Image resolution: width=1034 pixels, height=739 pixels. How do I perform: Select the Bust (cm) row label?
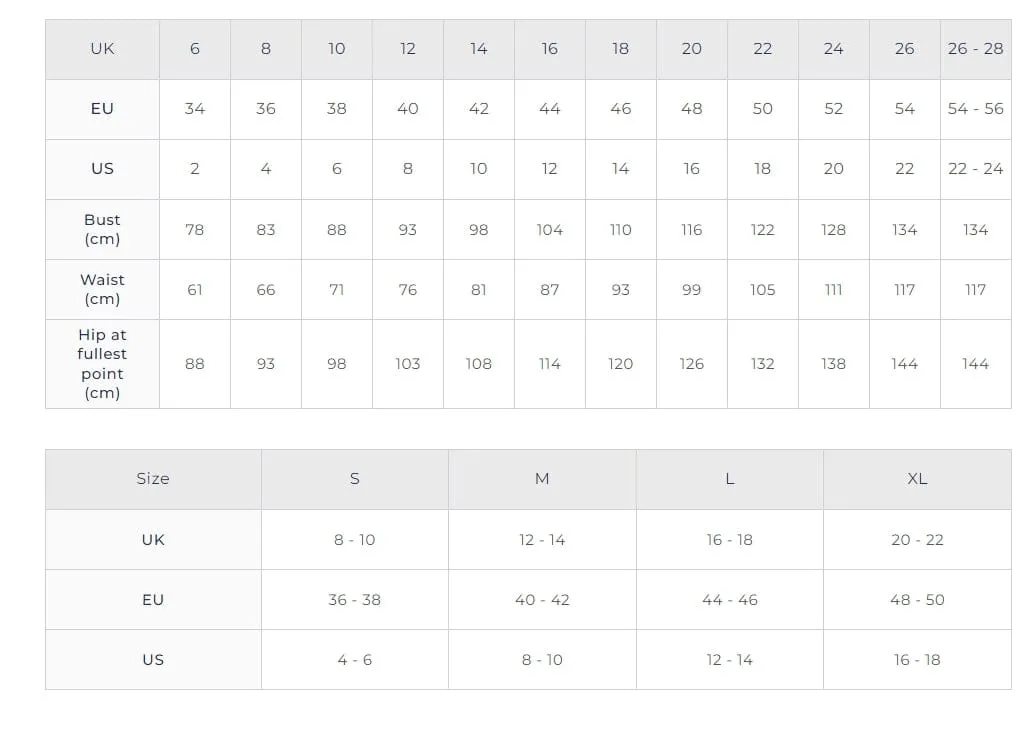click(102, 229)
